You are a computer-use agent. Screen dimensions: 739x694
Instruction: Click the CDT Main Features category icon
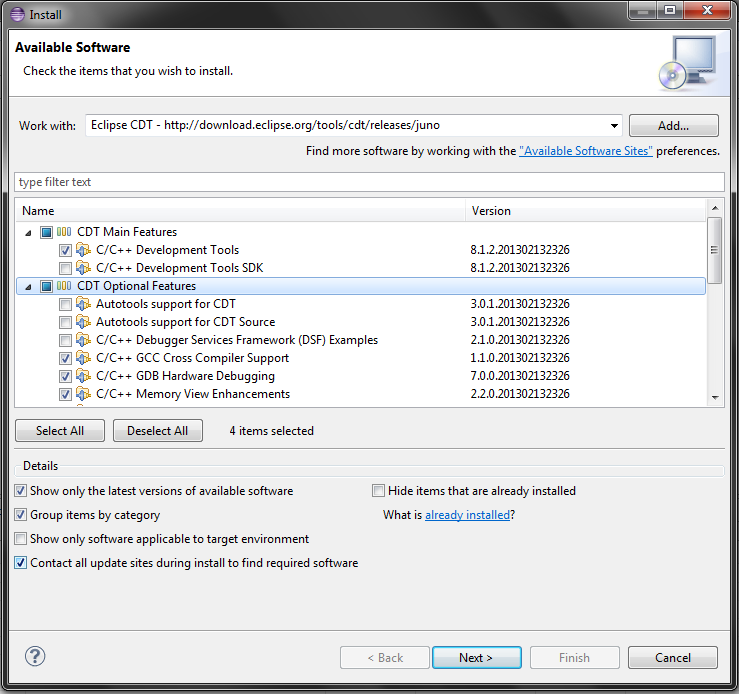click(64, 232)
